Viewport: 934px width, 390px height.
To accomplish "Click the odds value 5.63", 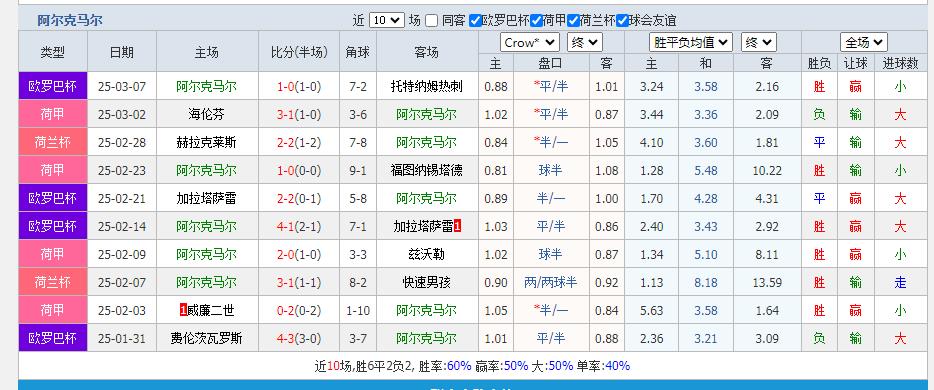I will [652, 310].
